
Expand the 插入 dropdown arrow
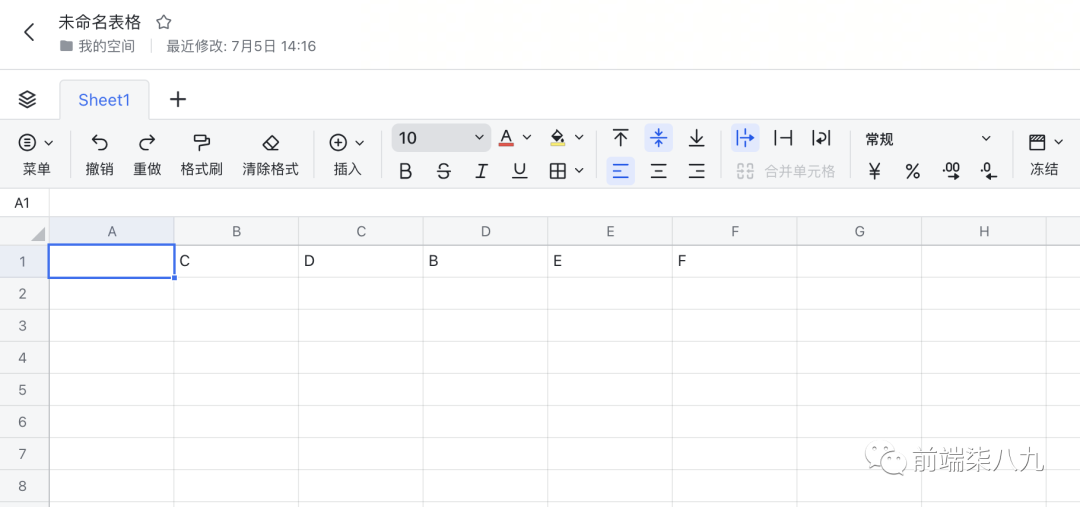click(360, 143)
